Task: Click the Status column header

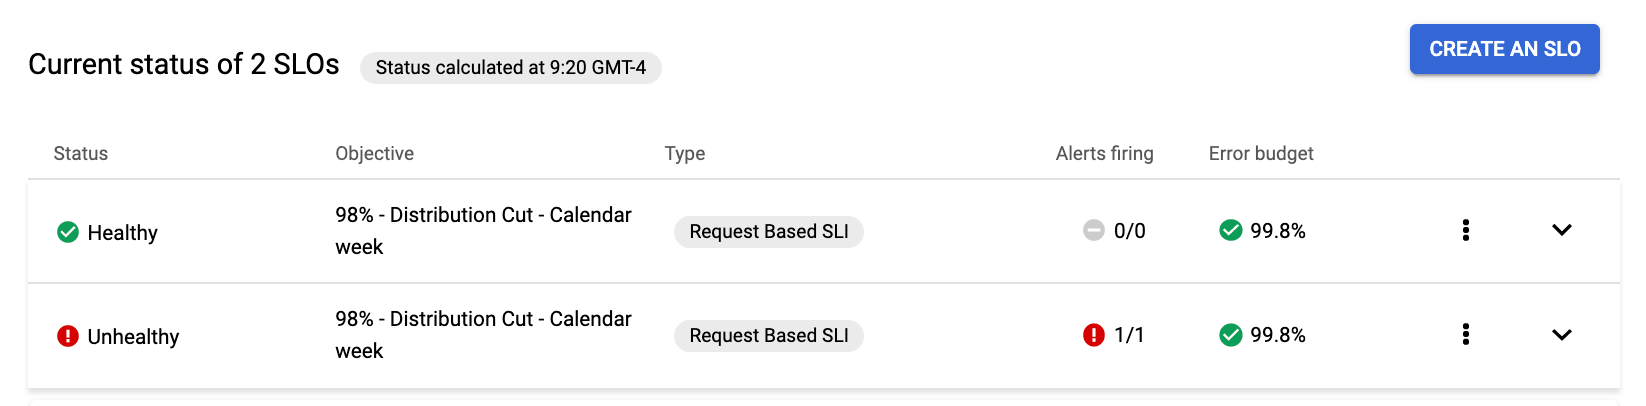Action: (x=81, y=154)
